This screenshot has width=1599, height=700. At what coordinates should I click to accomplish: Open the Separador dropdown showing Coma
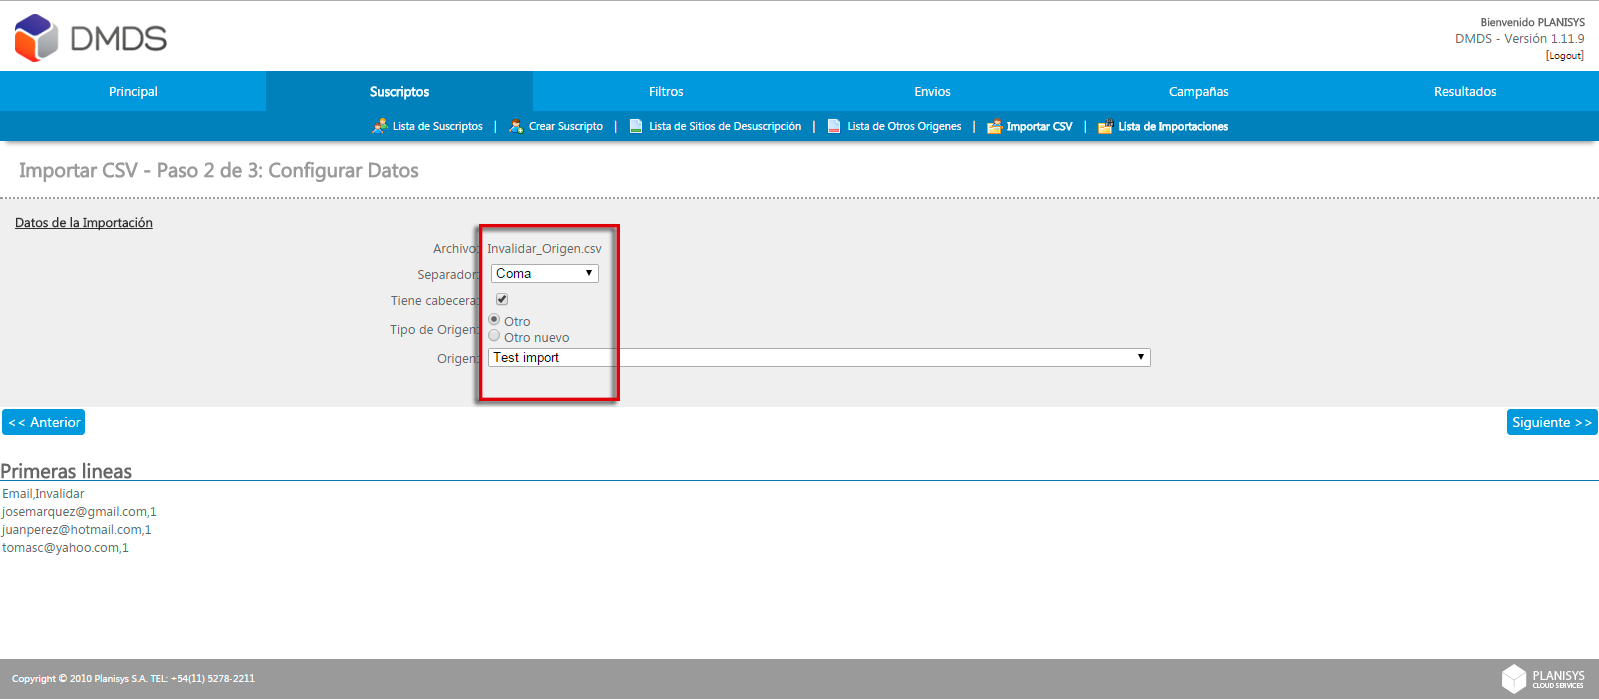click(x=545, y=273)
